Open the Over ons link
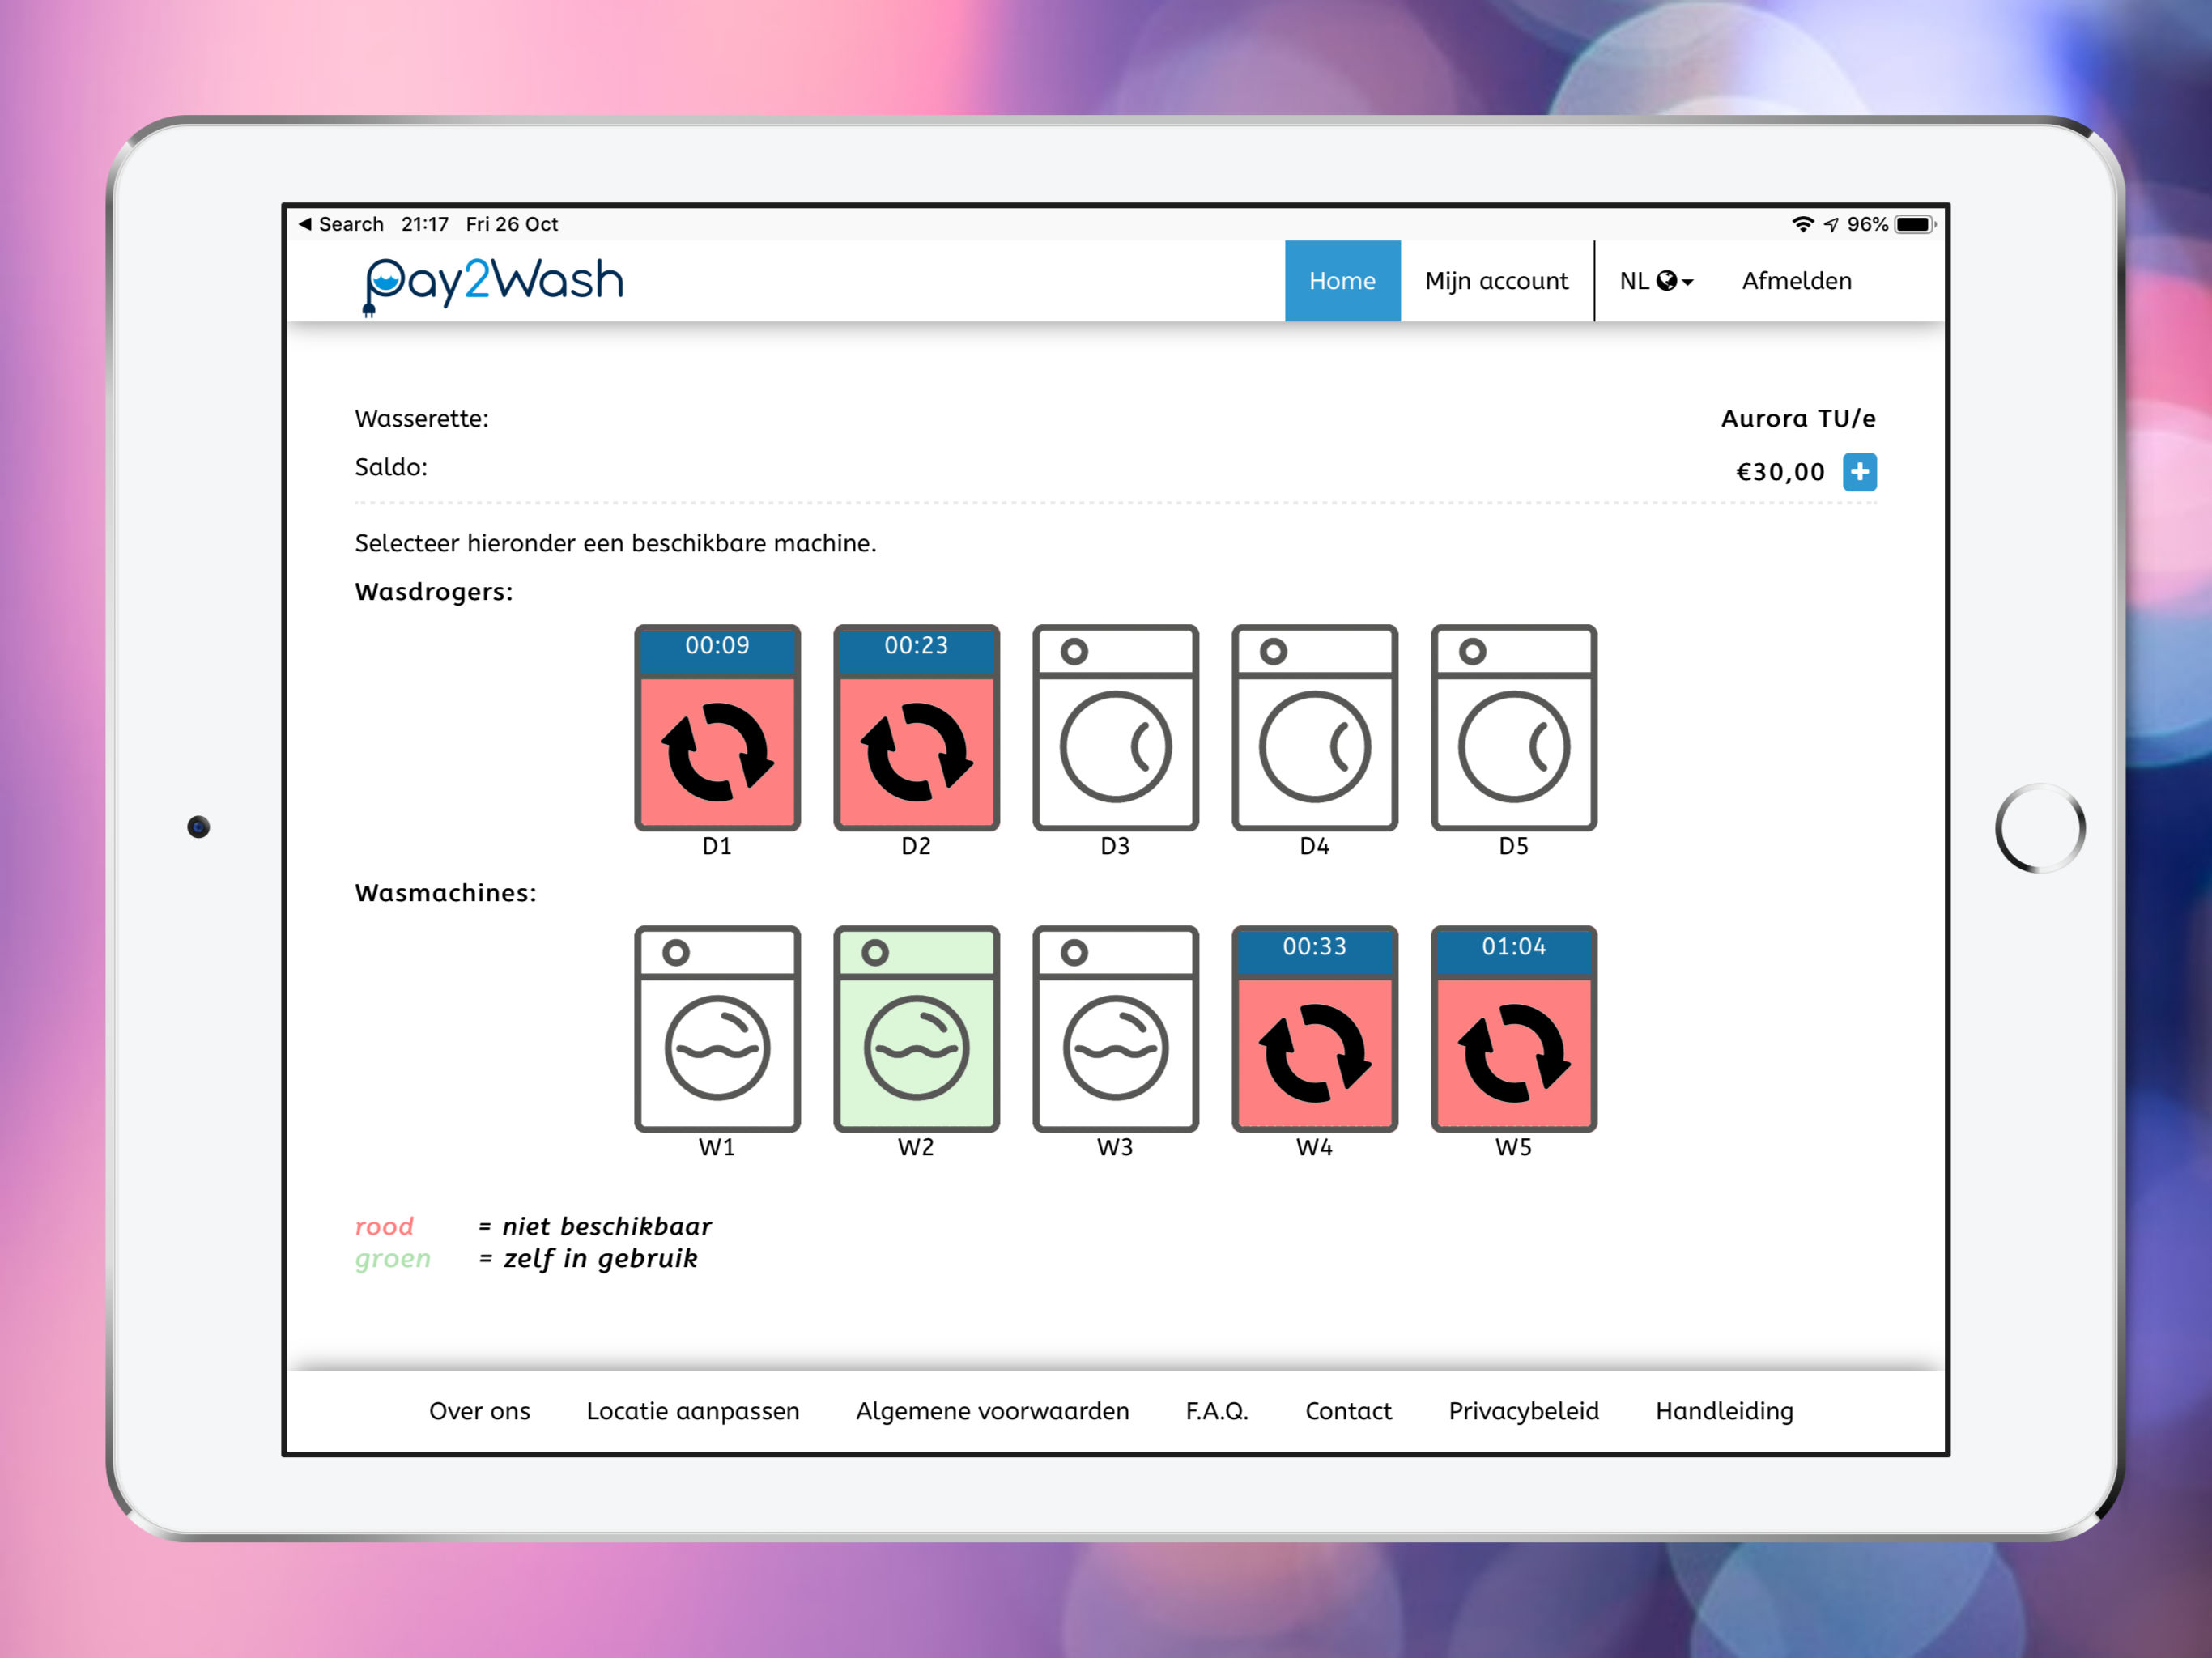2212x1658 pixels. coord(479,1411)
